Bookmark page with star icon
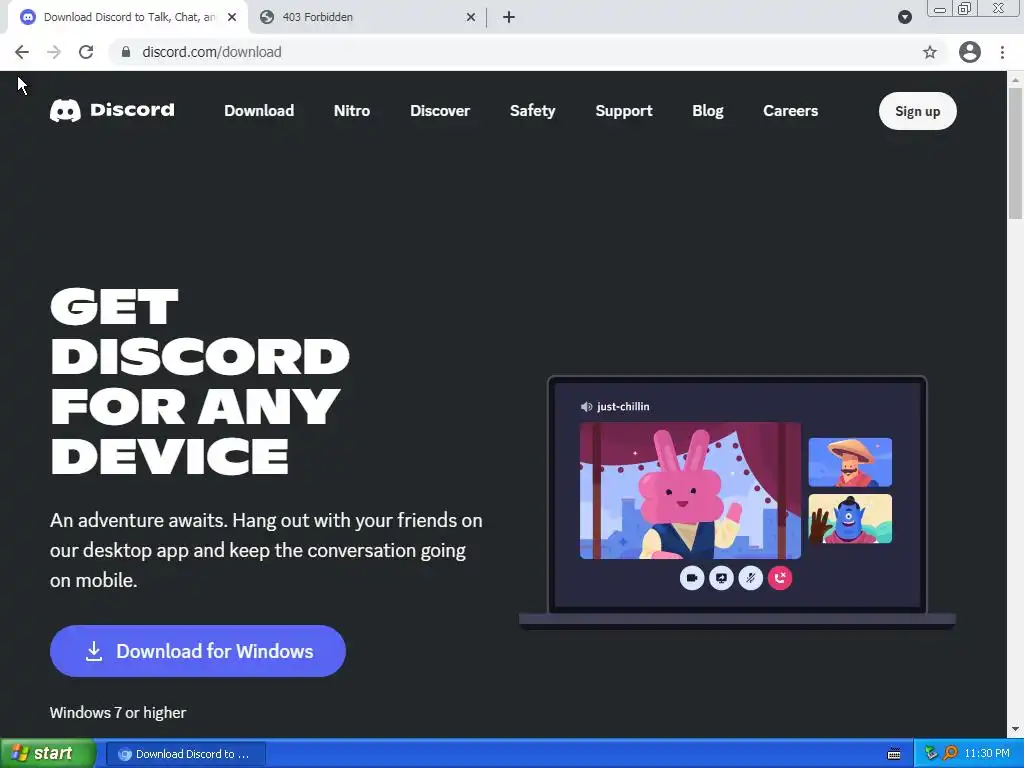The image size is (1024, 768). coord(930,52)
